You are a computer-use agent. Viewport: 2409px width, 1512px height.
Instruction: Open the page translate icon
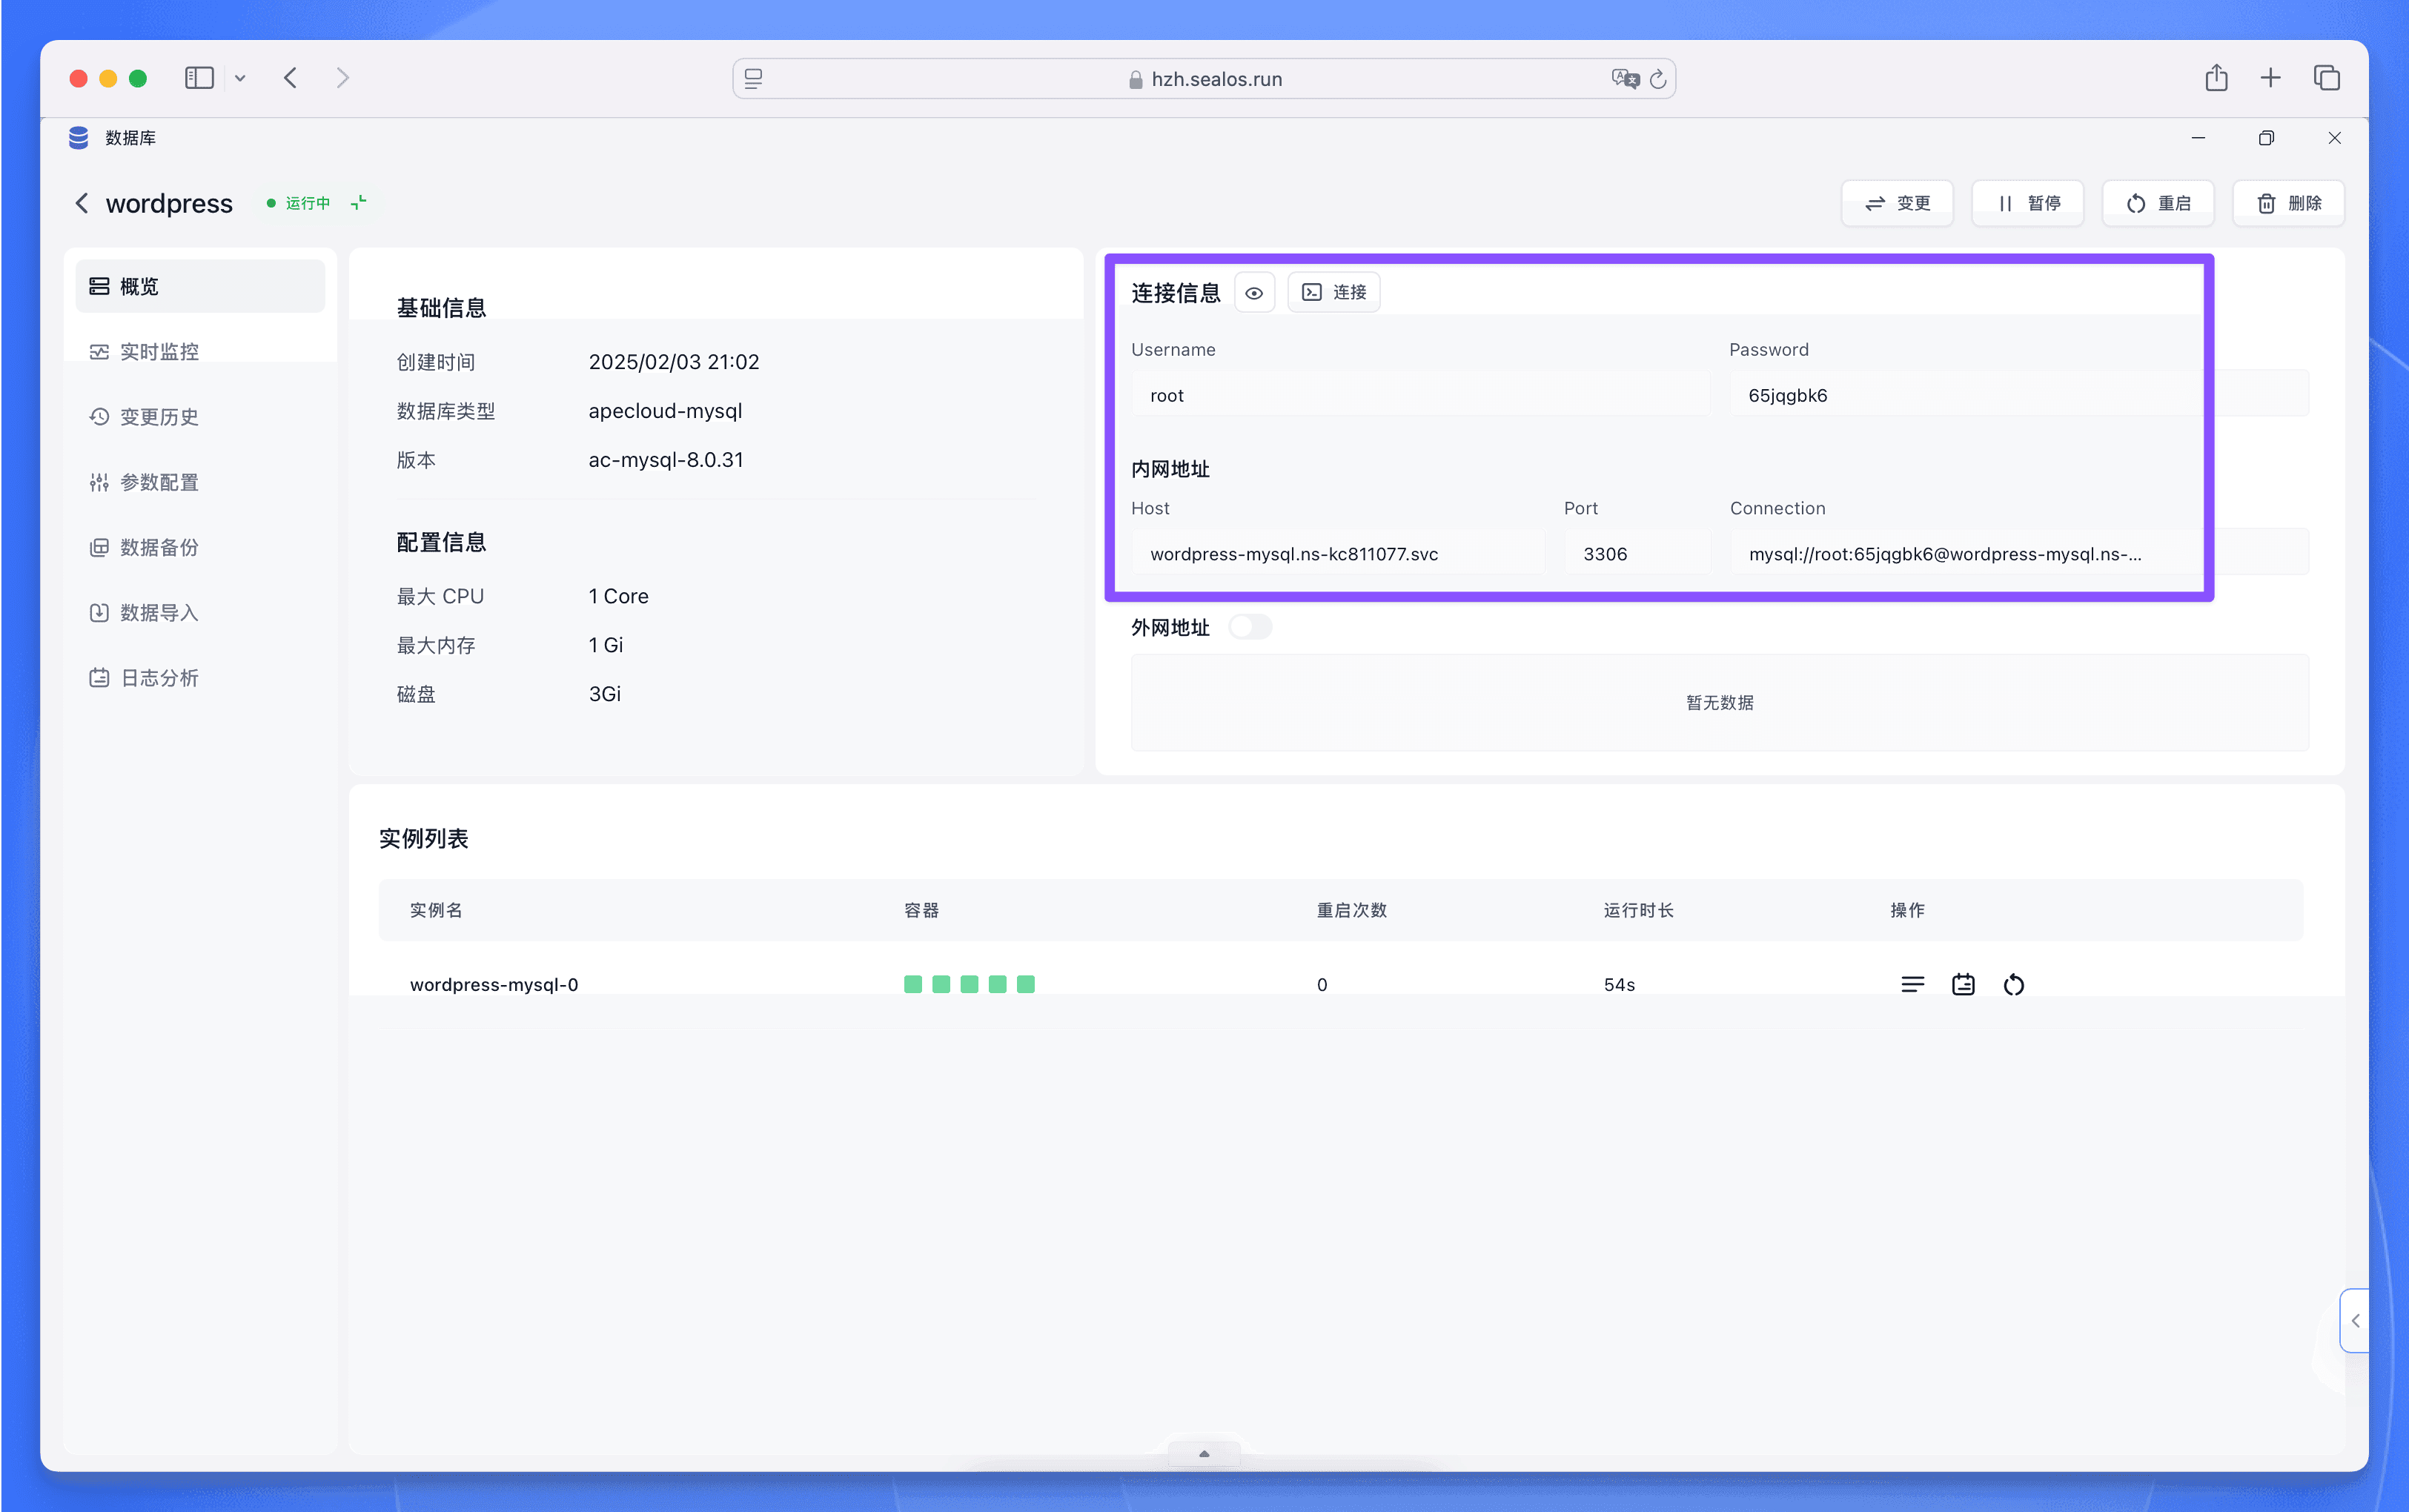[1625, 79]
